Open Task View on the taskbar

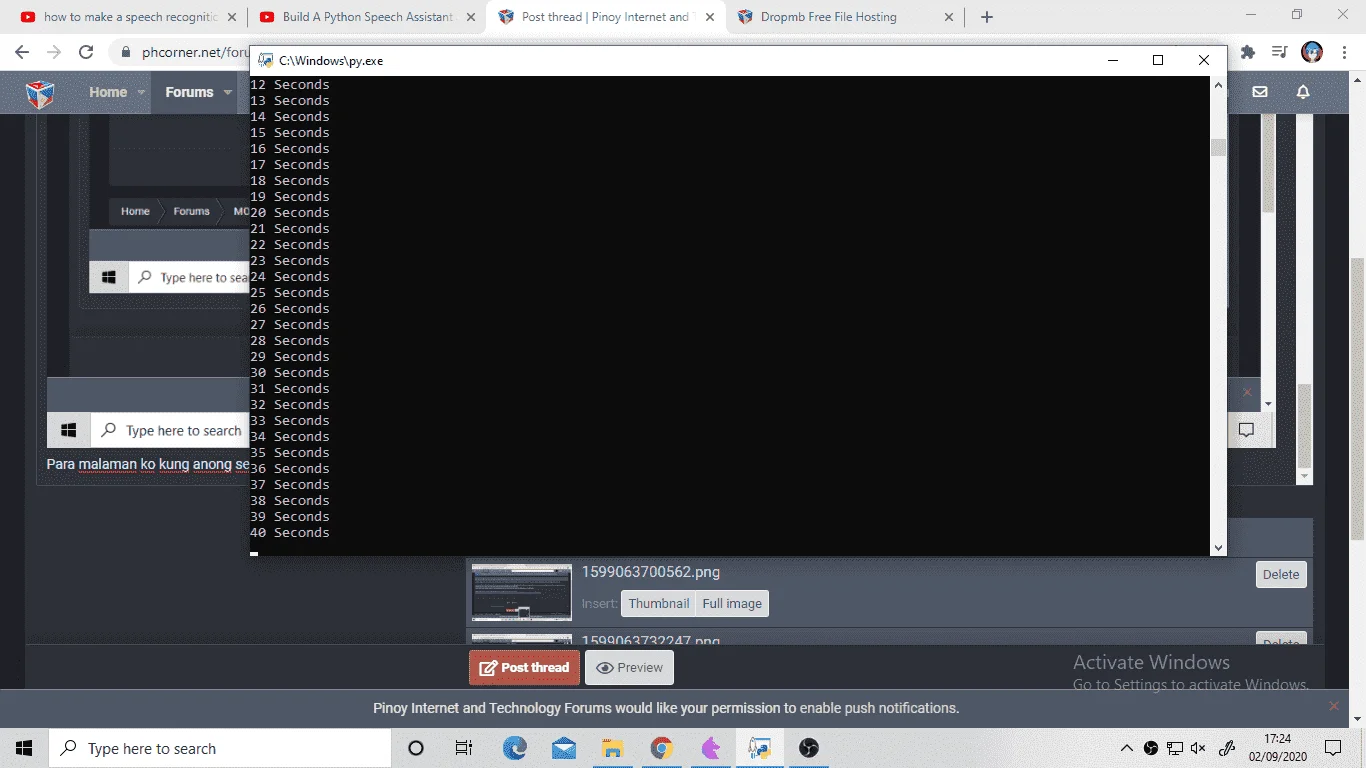464,748
